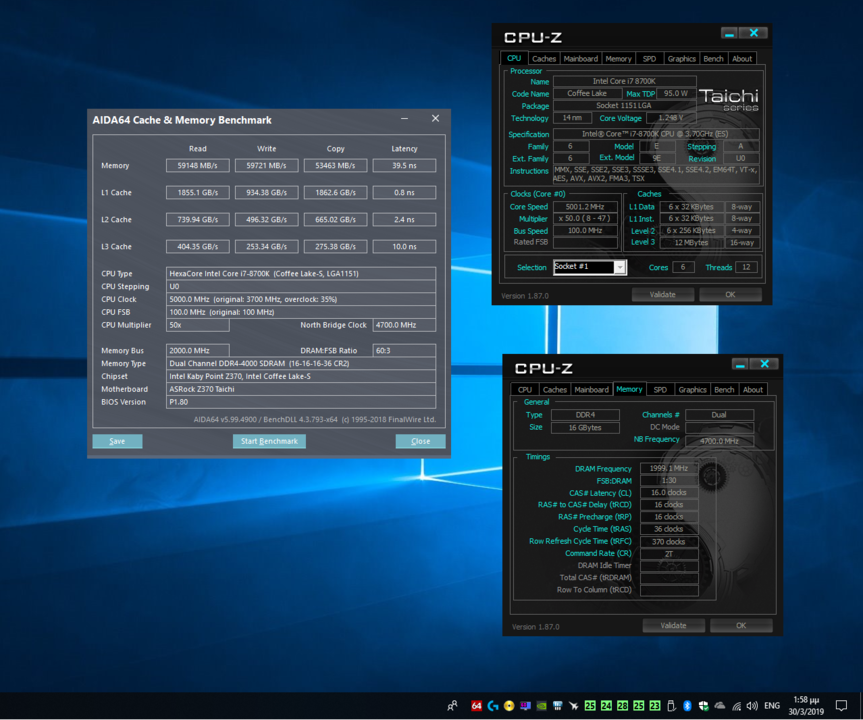Viewport: 863px width, 720px height.
Task: Click BIOS Version field P1.80
Action: [x=301, y=402]
